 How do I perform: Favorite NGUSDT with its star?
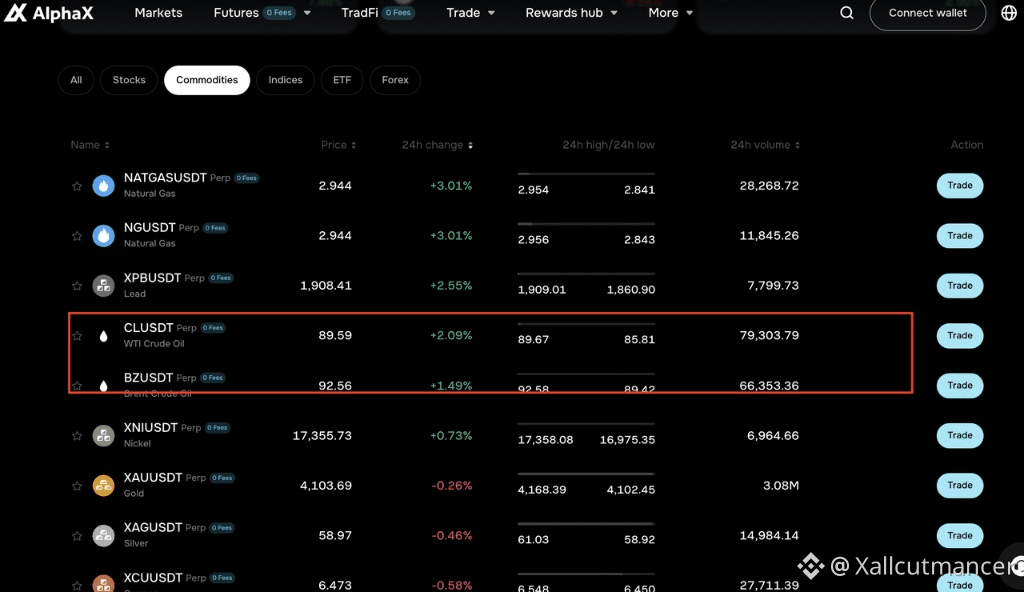(77, 236)
